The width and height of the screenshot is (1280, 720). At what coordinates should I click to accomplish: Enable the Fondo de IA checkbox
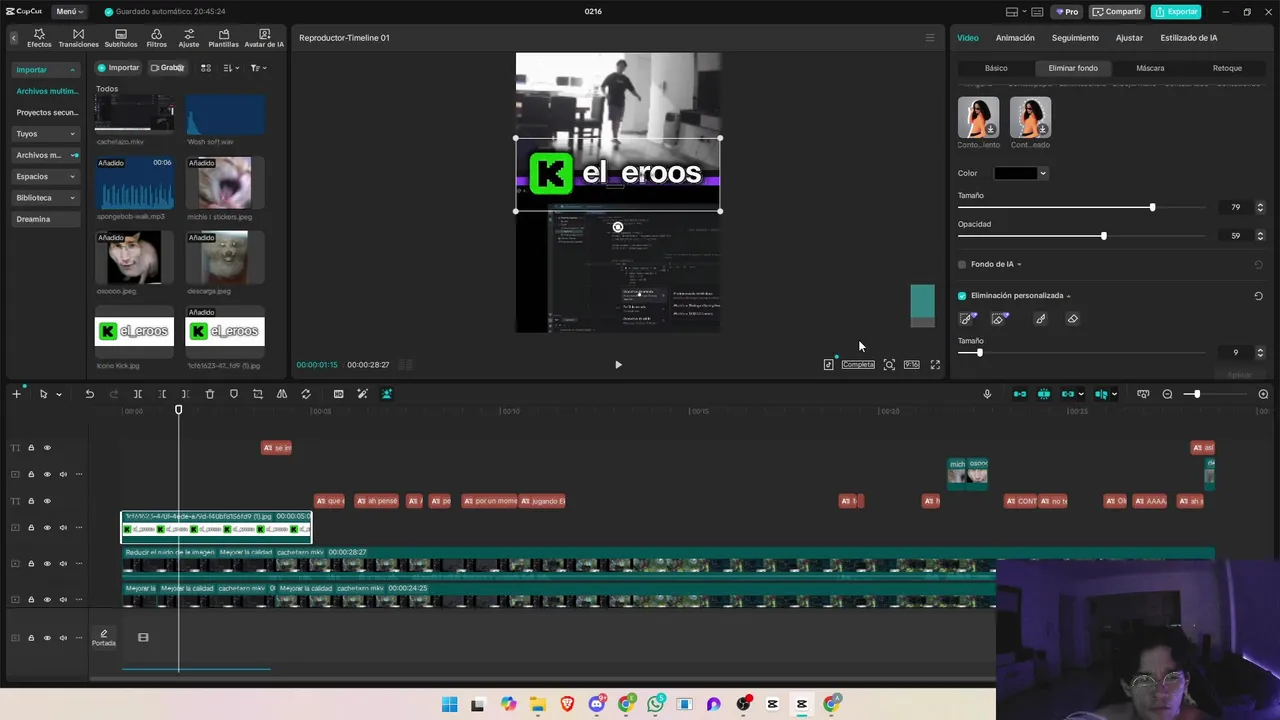tap(962, 264)
